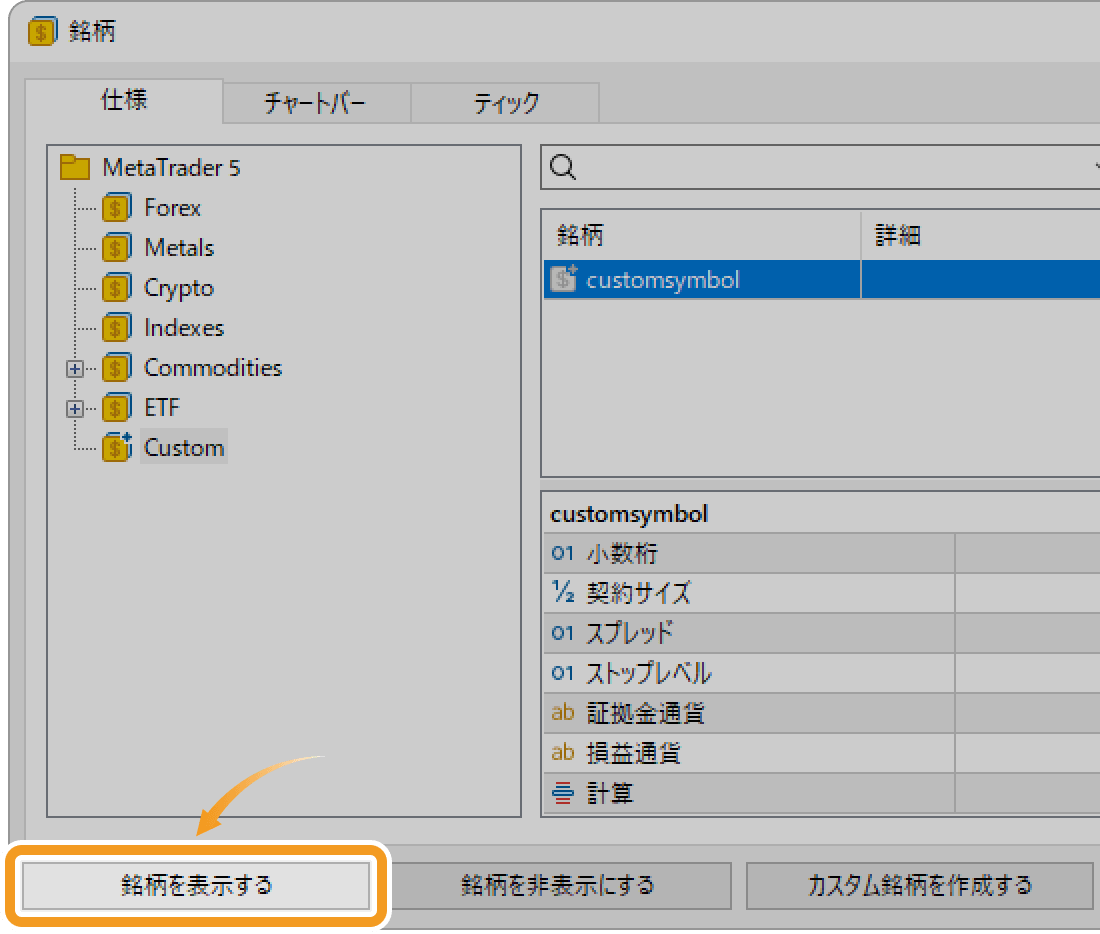Viewport: 1100px width, 934px height.
Task: Open the ティック tab
Action: (505, 103)
